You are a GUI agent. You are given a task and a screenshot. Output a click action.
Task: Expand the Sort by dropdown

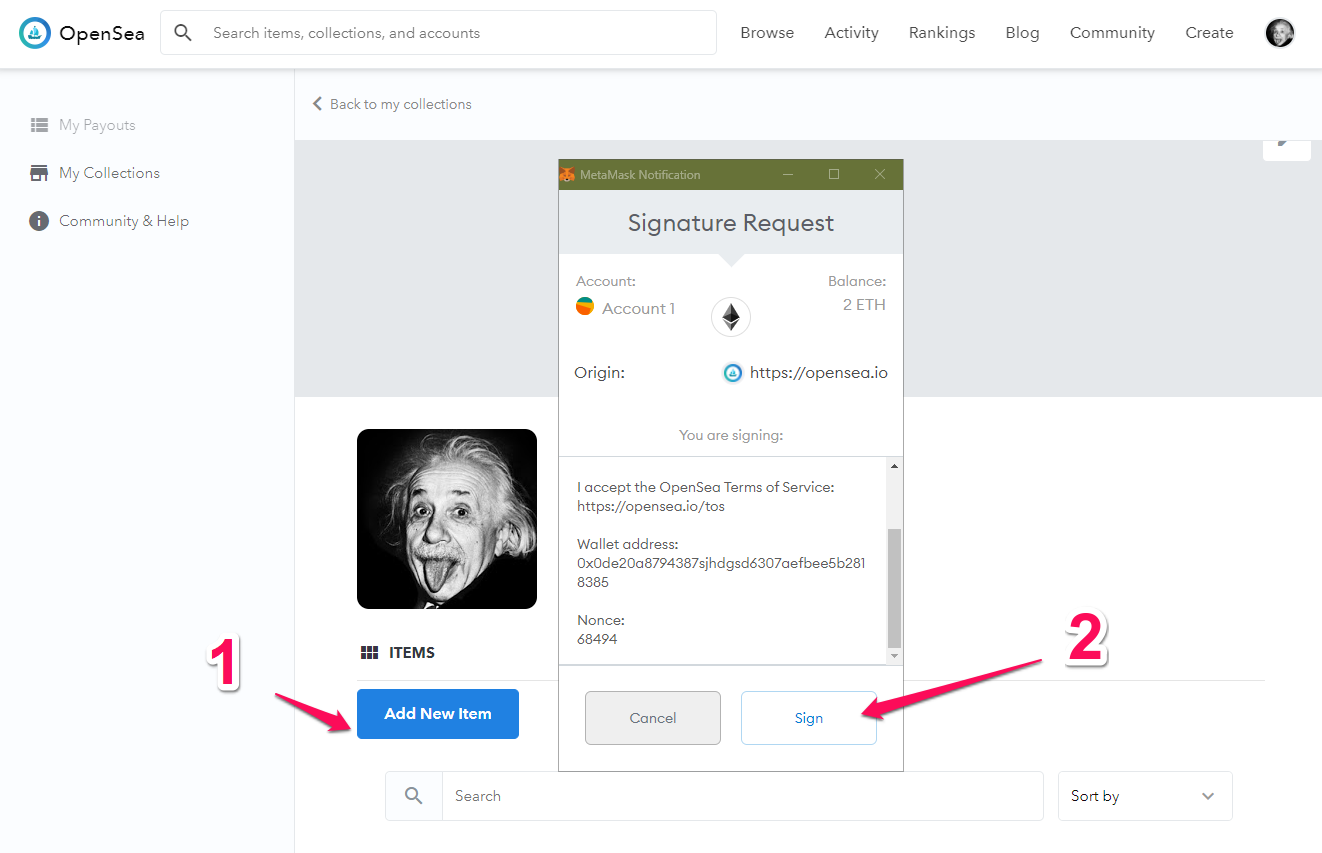pyautogui.click(x=1145, y=796)
